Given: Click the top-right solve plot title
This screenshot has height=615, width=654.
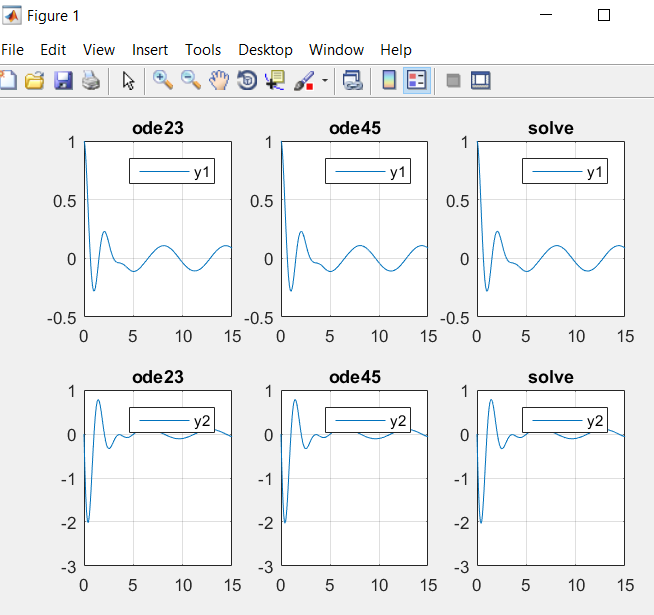Looking at the screenshot, I should coord(551,128).
